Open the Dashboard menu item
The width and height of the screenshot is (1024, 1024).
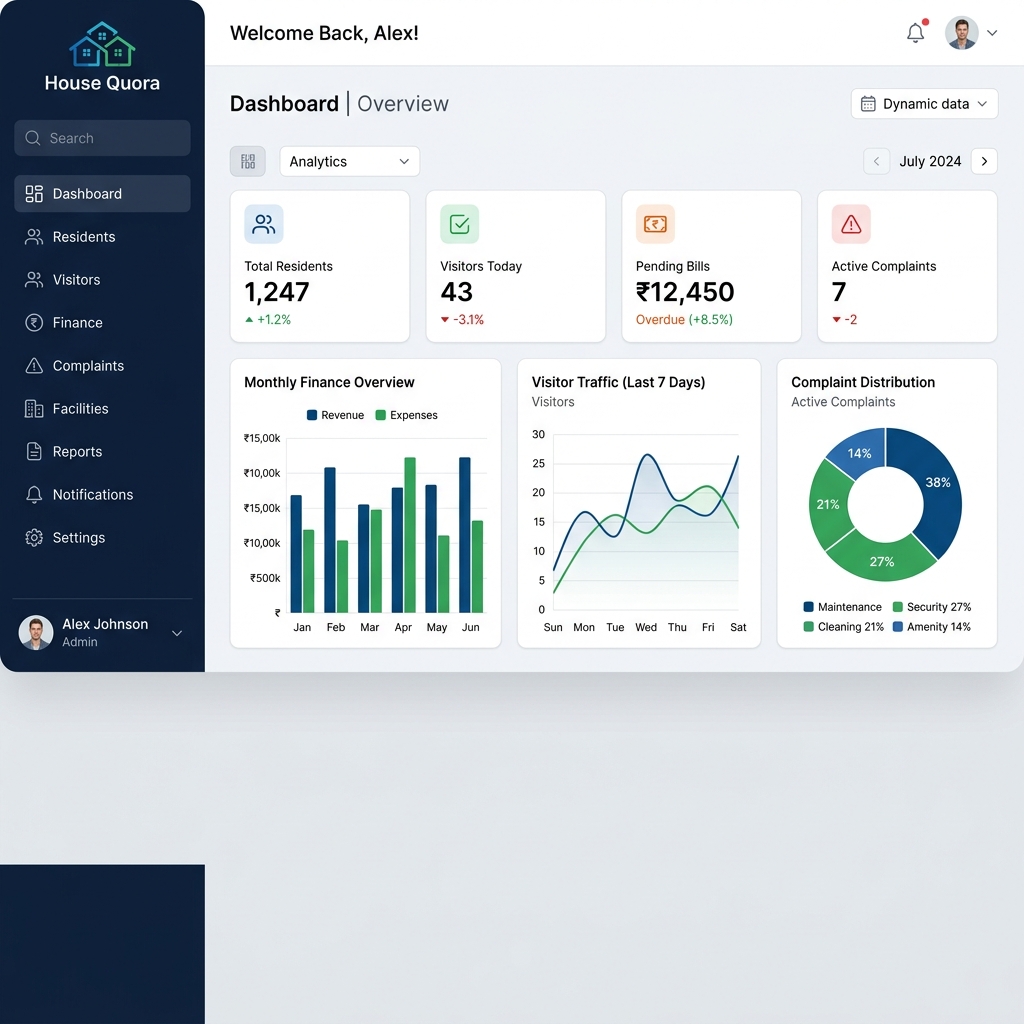(103, 193)
